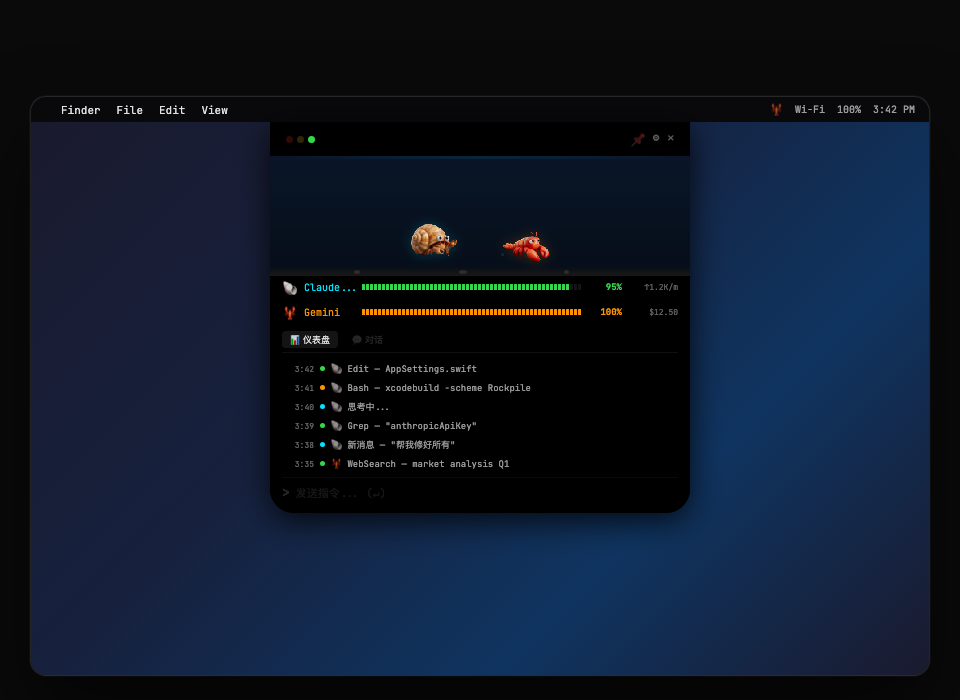Select the Gemini agent name
Screen dimensions: 960x700
[x=321, y=312]
